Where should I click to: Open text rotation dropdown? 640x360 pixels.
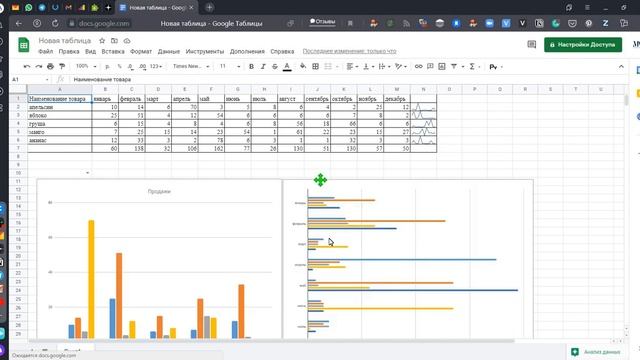(401, 67)
